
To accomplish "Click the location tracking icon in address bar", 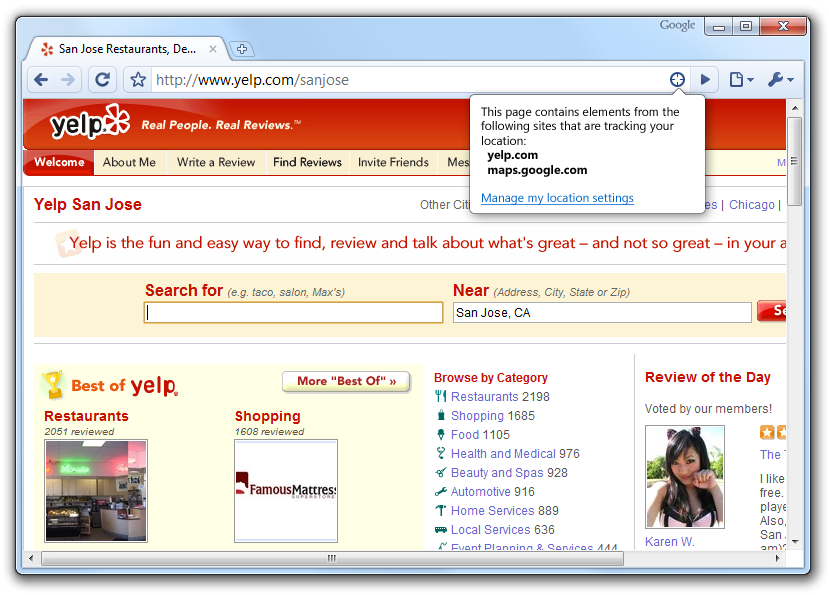I will pos(677,80).
